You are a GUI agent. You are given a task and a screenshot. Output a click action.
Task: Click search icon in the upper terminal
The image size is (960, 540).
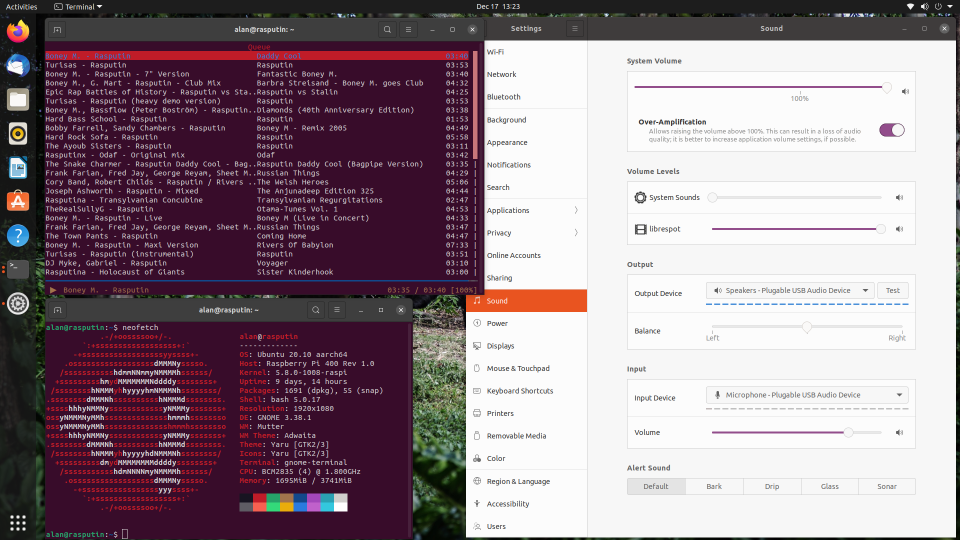tap(387, 29)
